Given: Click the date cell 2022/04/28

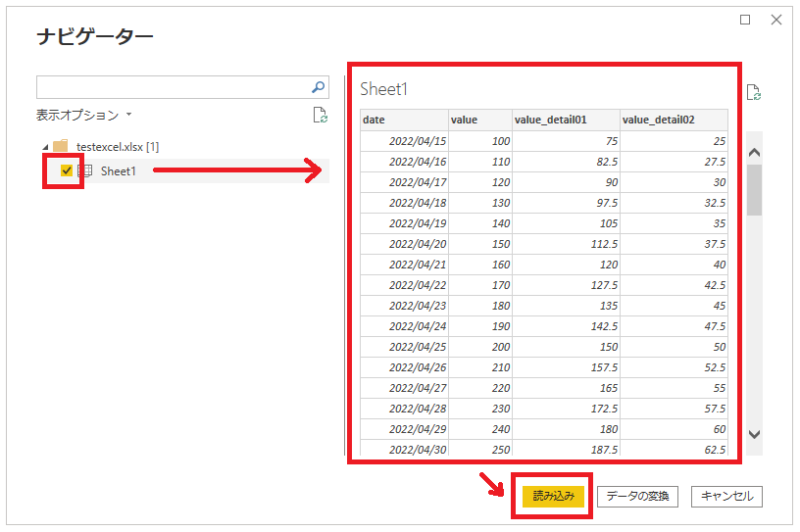Looking at the screenshot, I should coord(404,409).
